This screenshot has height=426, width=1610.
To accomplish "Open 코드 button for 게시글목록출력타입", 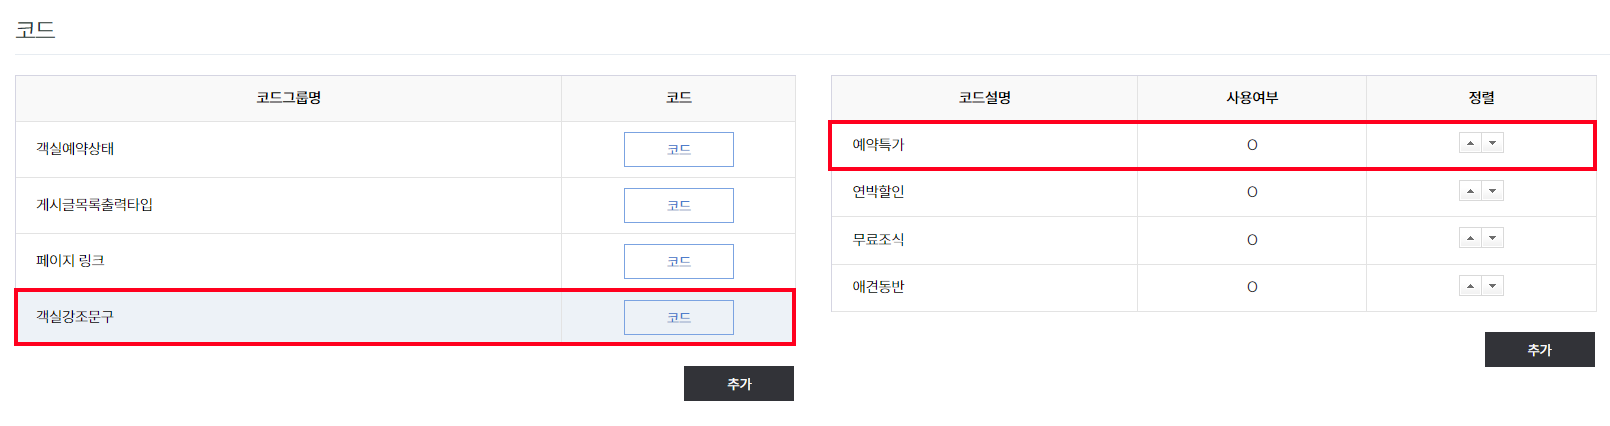I will point(678,205).
